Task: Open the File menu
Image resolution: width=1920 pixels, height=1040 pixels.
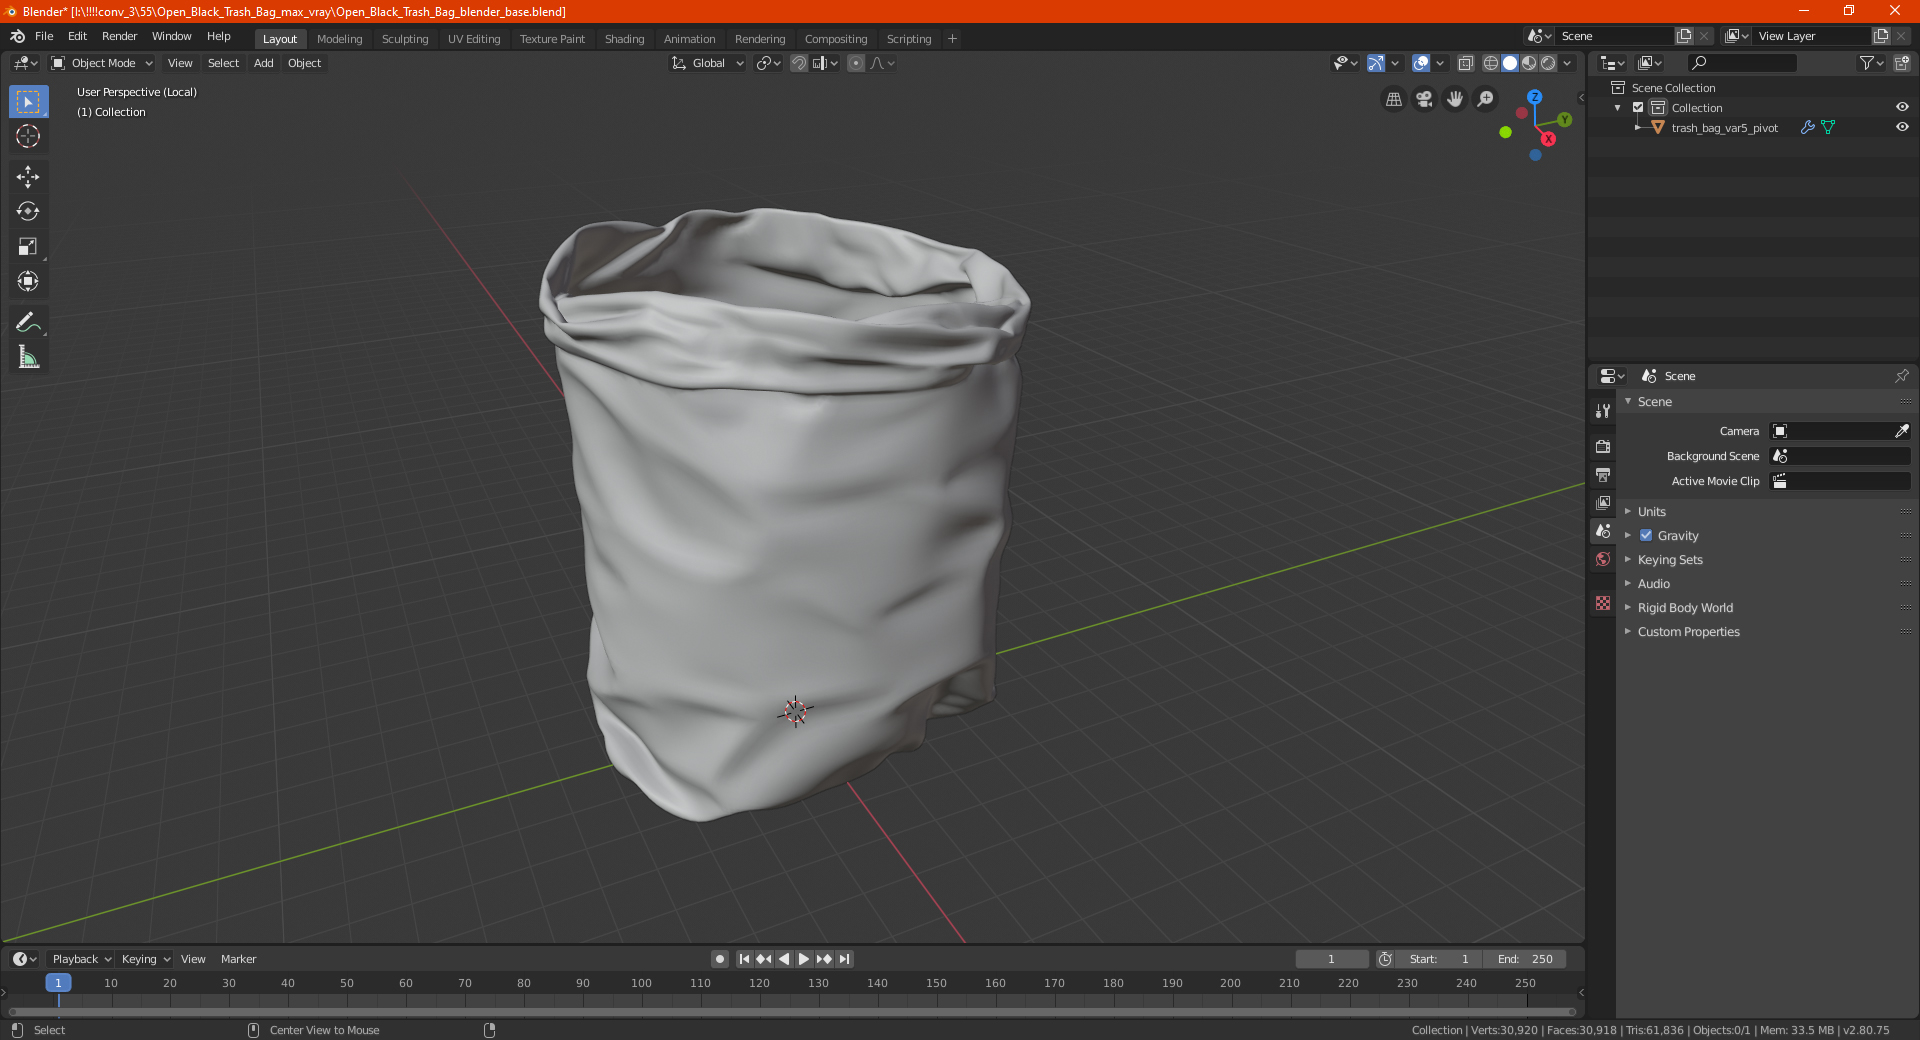Action: tap(44, 36)
